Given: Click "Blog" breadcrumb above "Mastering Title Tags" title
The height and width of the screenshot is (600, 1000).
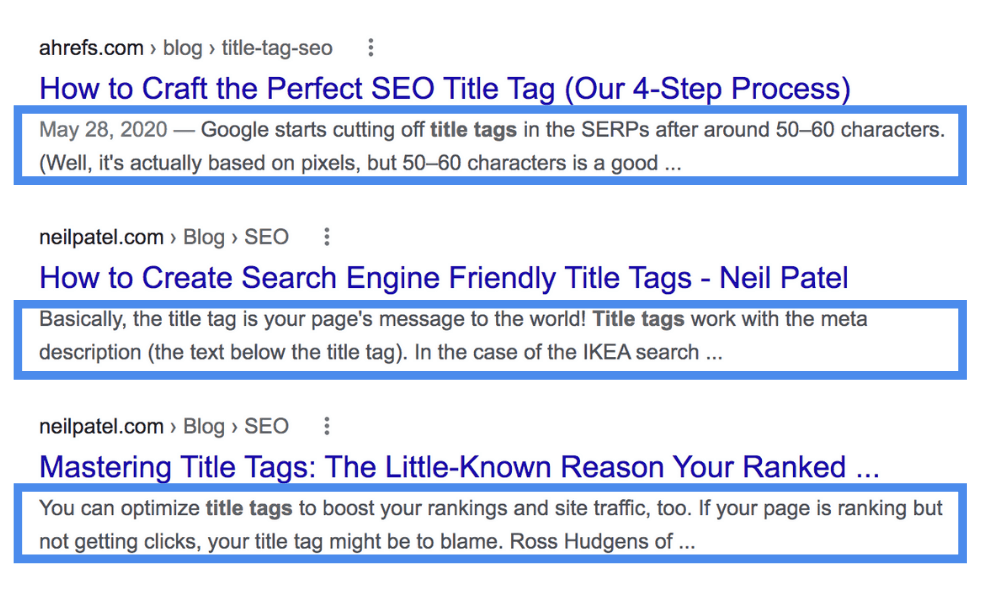Looking at the screenshot, I should coord(204,427).
